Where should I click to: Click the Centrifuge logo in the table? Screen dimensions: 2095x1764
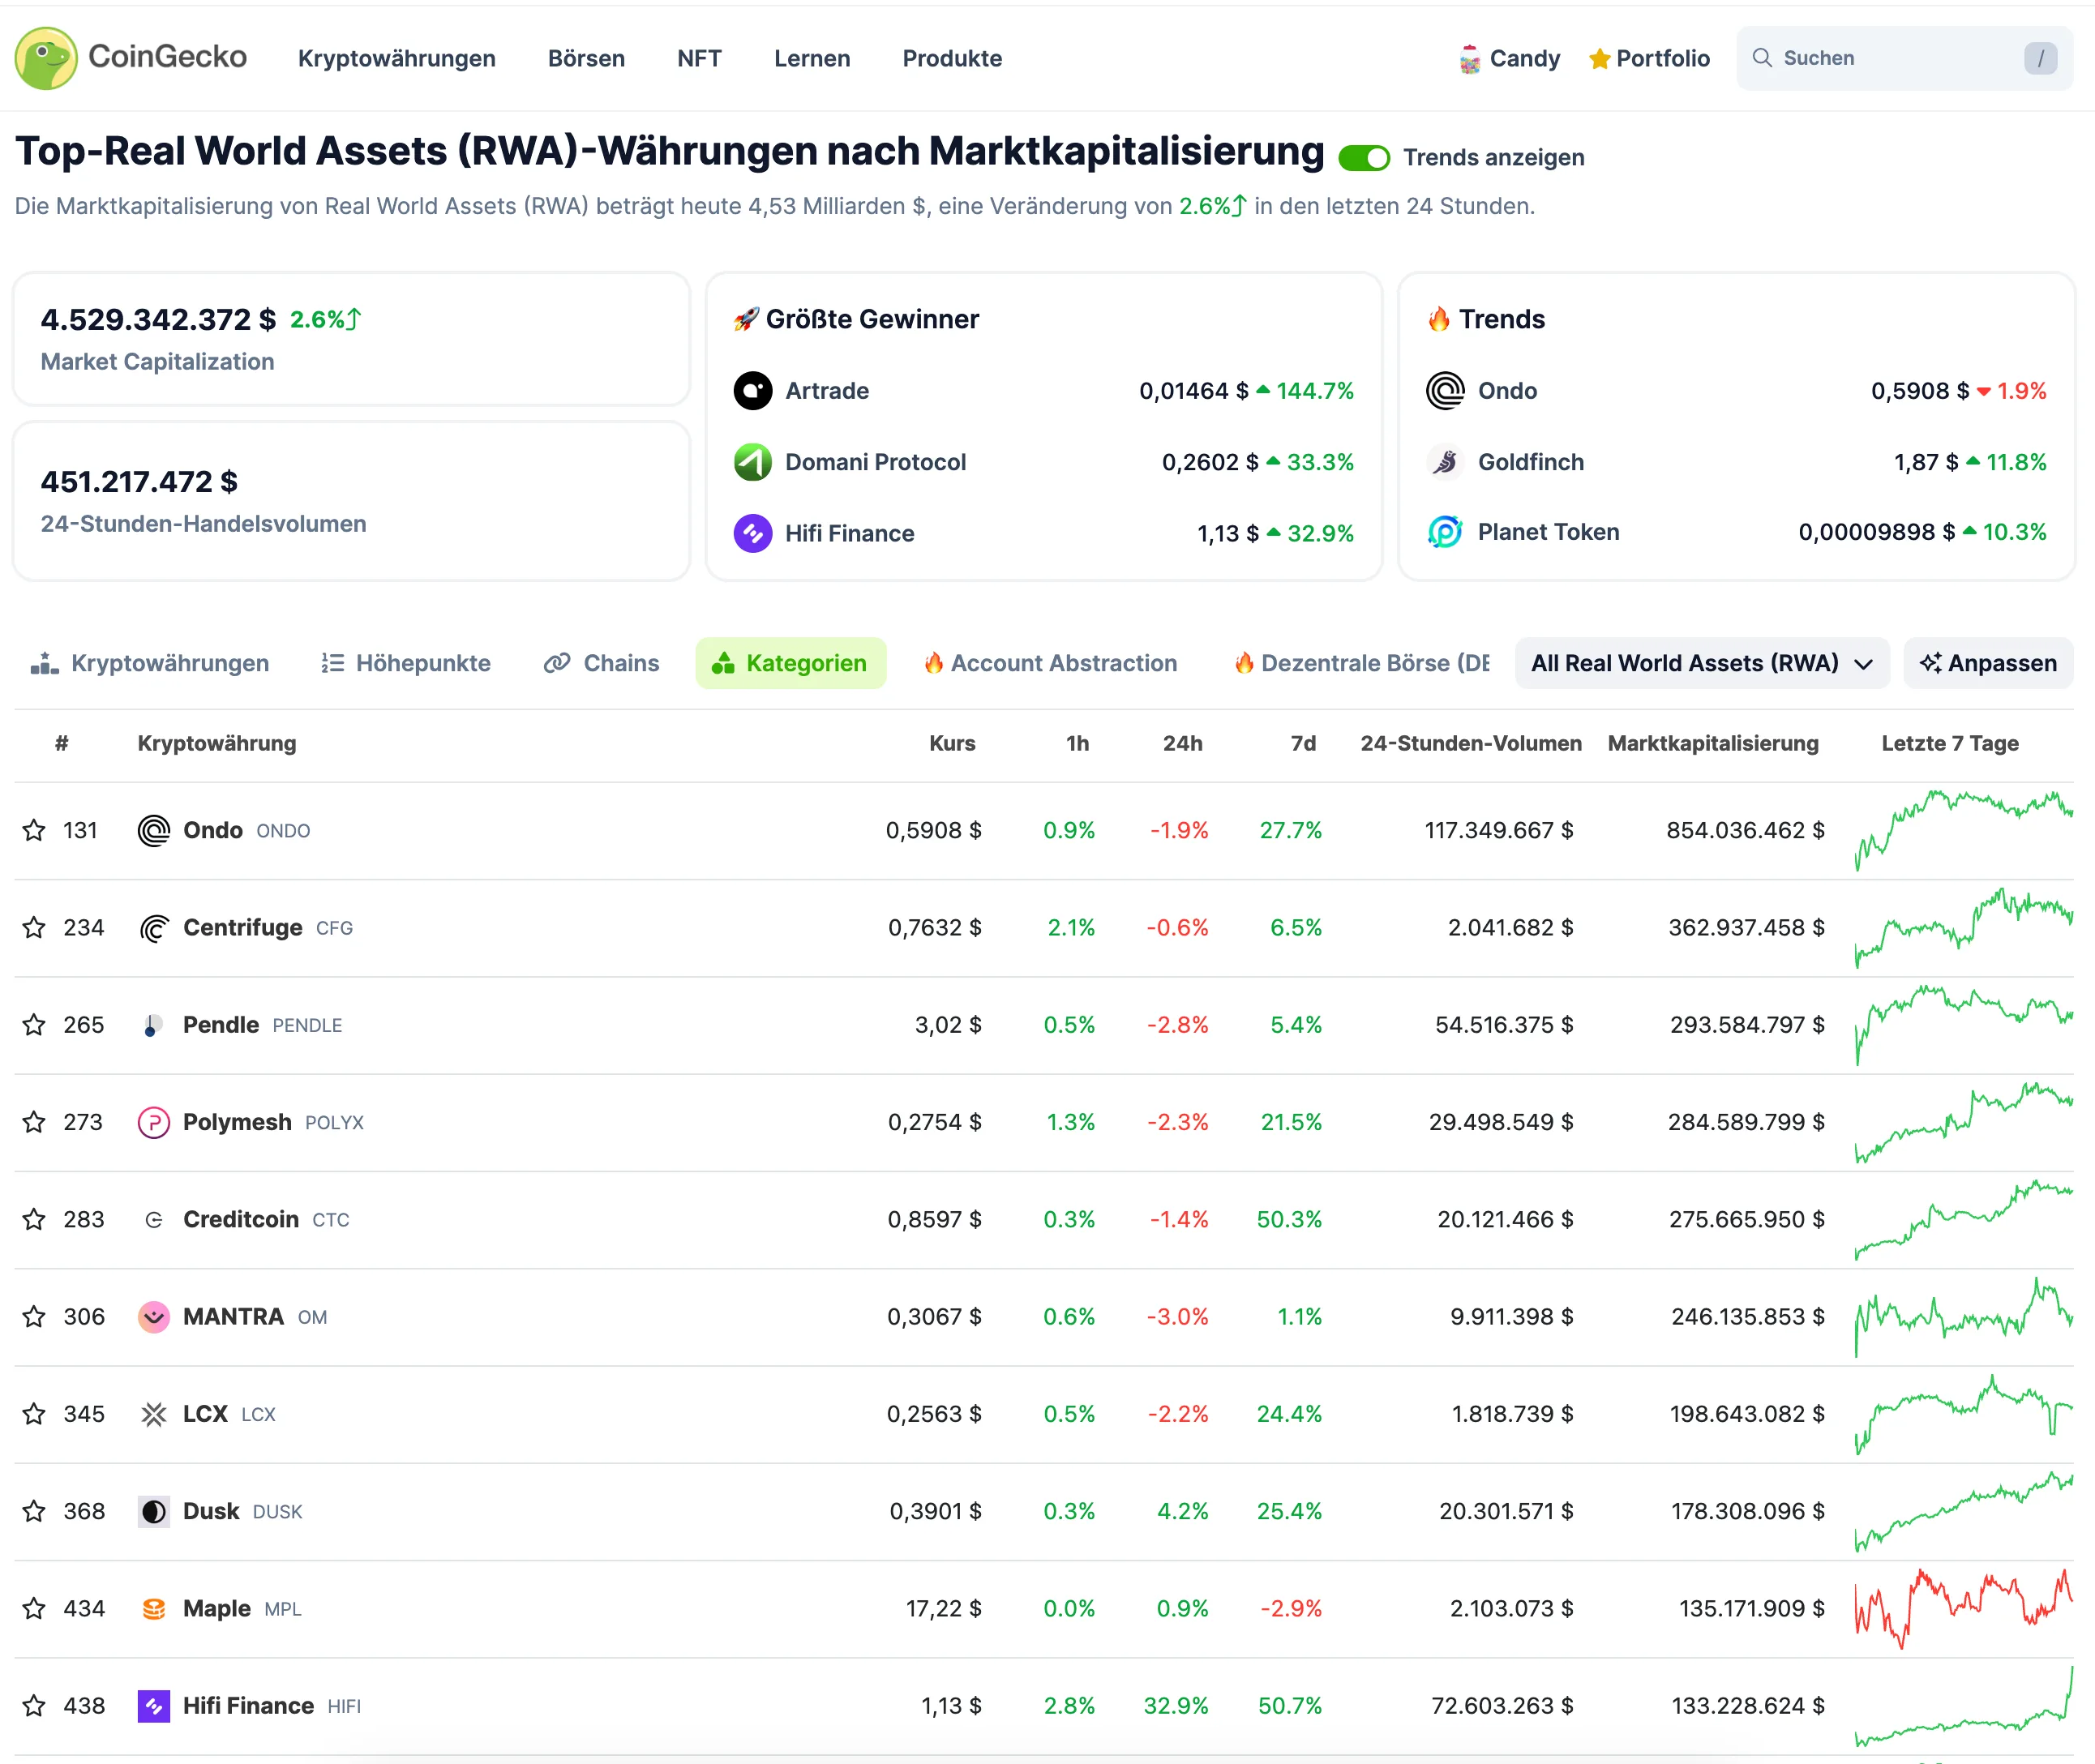(x=154, y=928)
